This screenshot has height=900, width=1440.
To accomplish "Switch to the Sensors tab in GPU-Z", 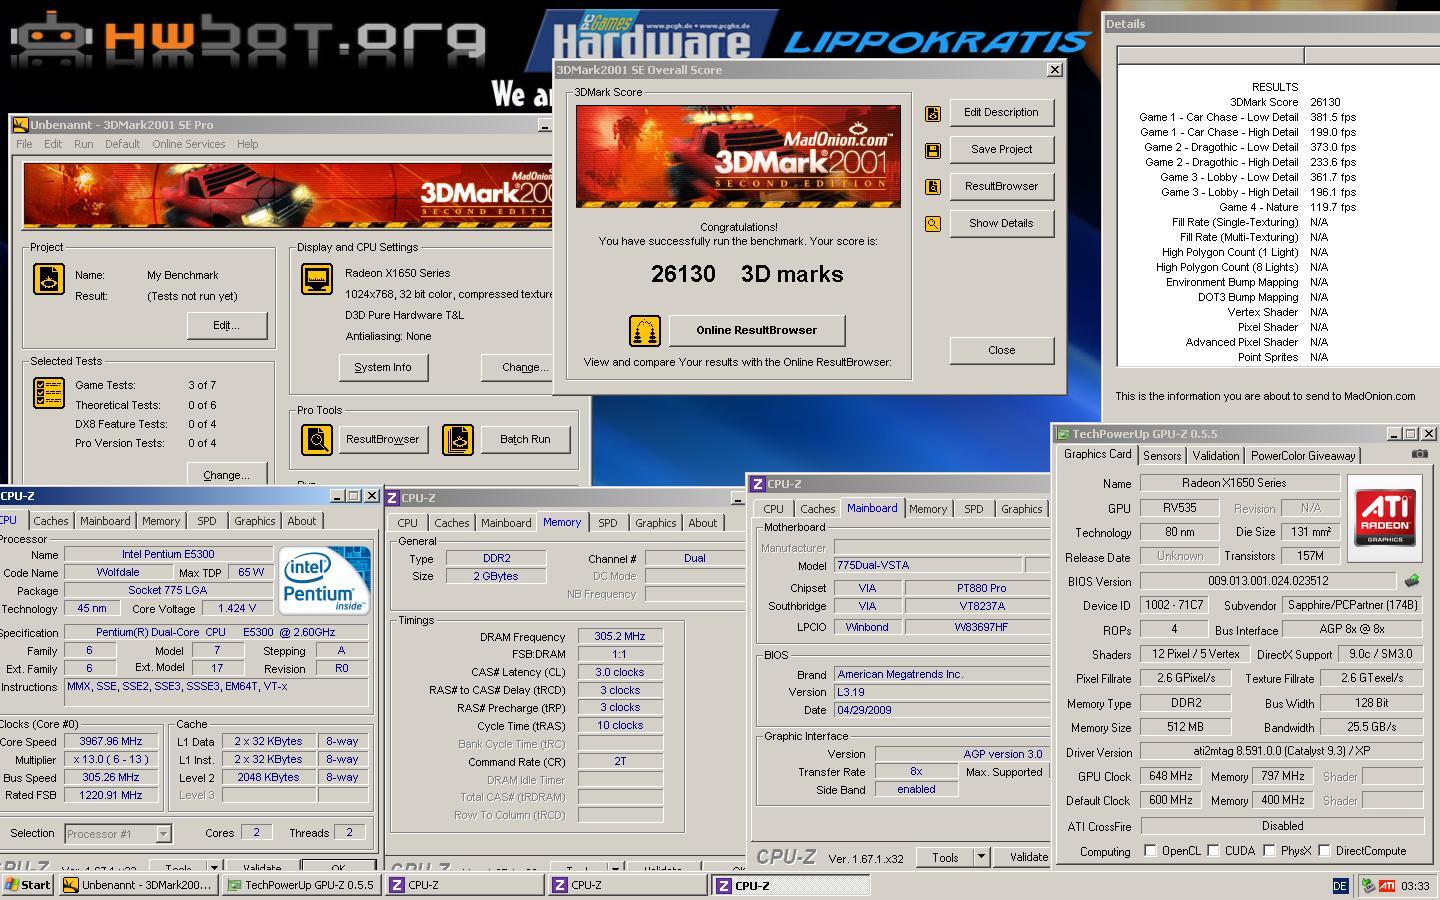I will pos(1162,456).
